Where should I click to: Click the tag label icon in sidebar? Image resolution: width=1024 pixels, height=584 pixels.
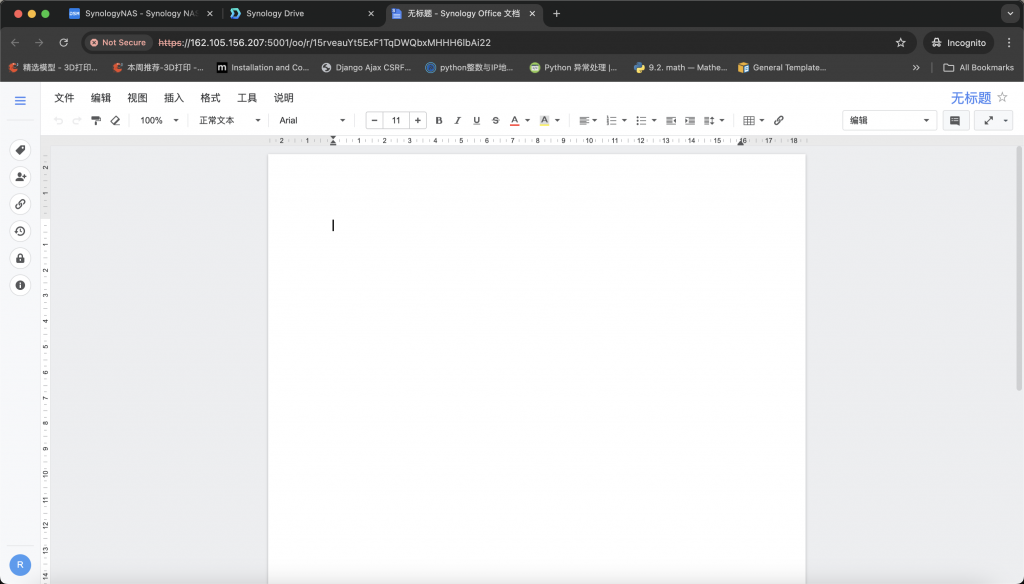point(20,150)
